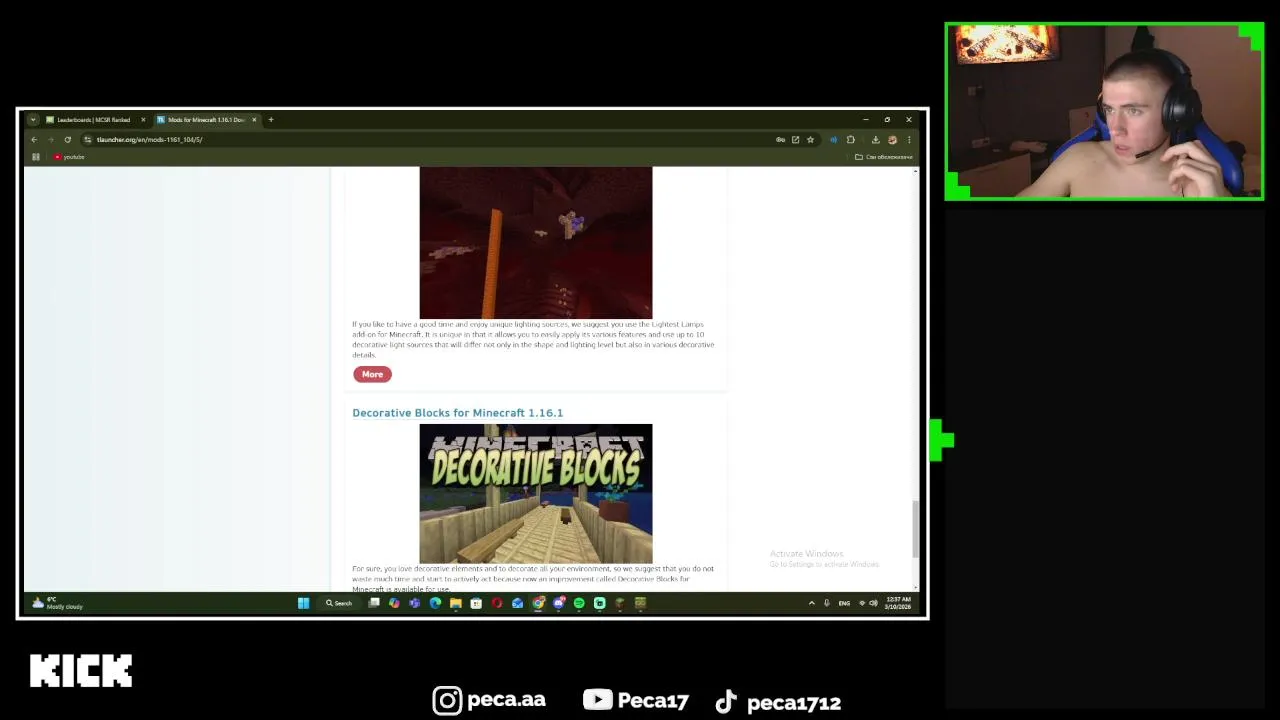Open the Extensions puzzle icon
This screenshot has height=720, width=1280.
[851, 140]
